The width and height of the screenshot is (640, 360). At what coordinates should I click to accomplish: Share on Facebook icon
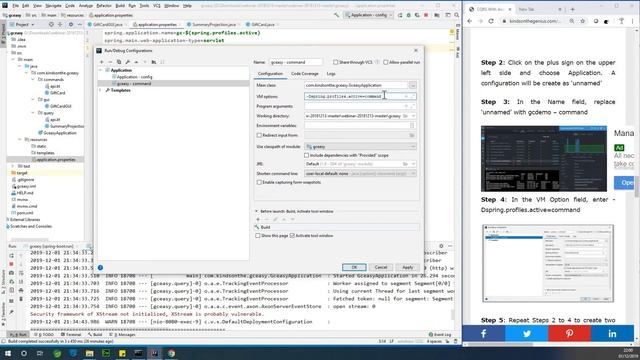pos(484,333)
